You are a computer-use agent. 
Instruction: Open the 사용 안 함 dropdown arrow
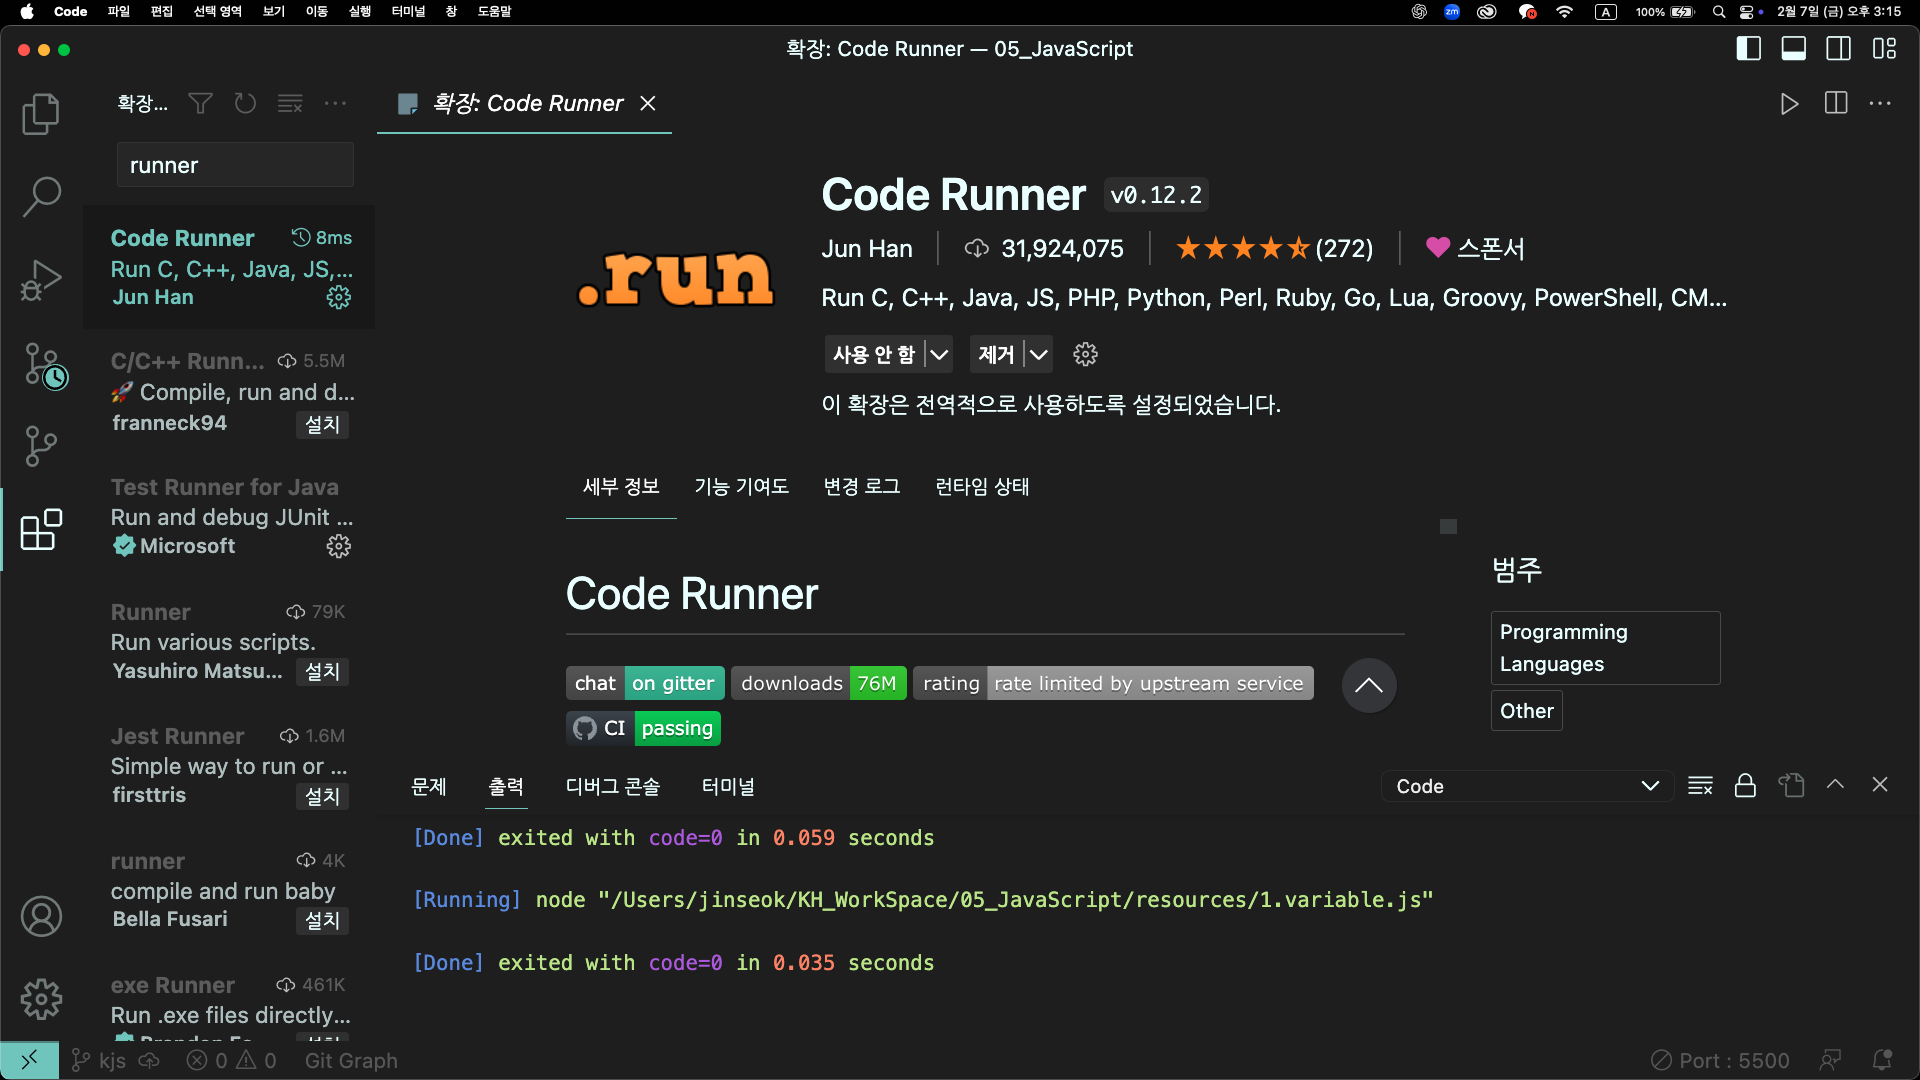coord(939,354)
